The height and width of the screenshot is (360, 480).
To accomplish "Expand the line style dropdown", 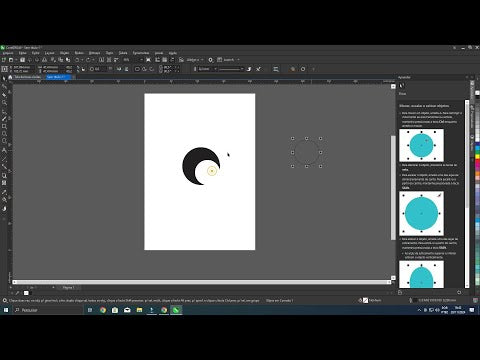I will coord(232,69).
